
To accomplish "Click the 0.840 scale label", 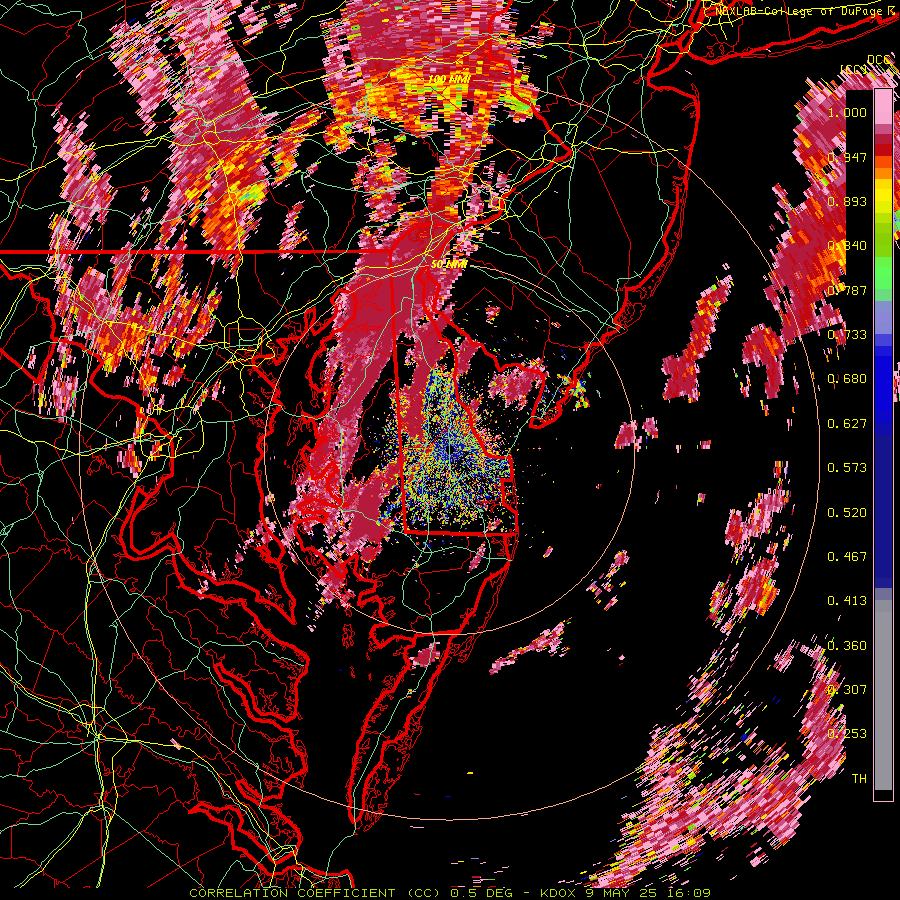I will pos(847,246).
